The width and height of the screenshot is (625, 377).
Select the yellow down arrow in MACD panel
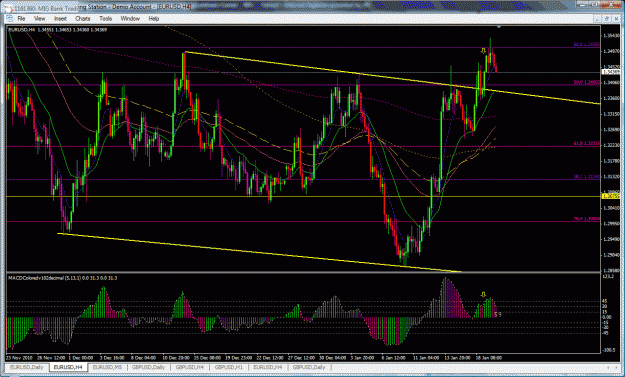tap(483, 295)
